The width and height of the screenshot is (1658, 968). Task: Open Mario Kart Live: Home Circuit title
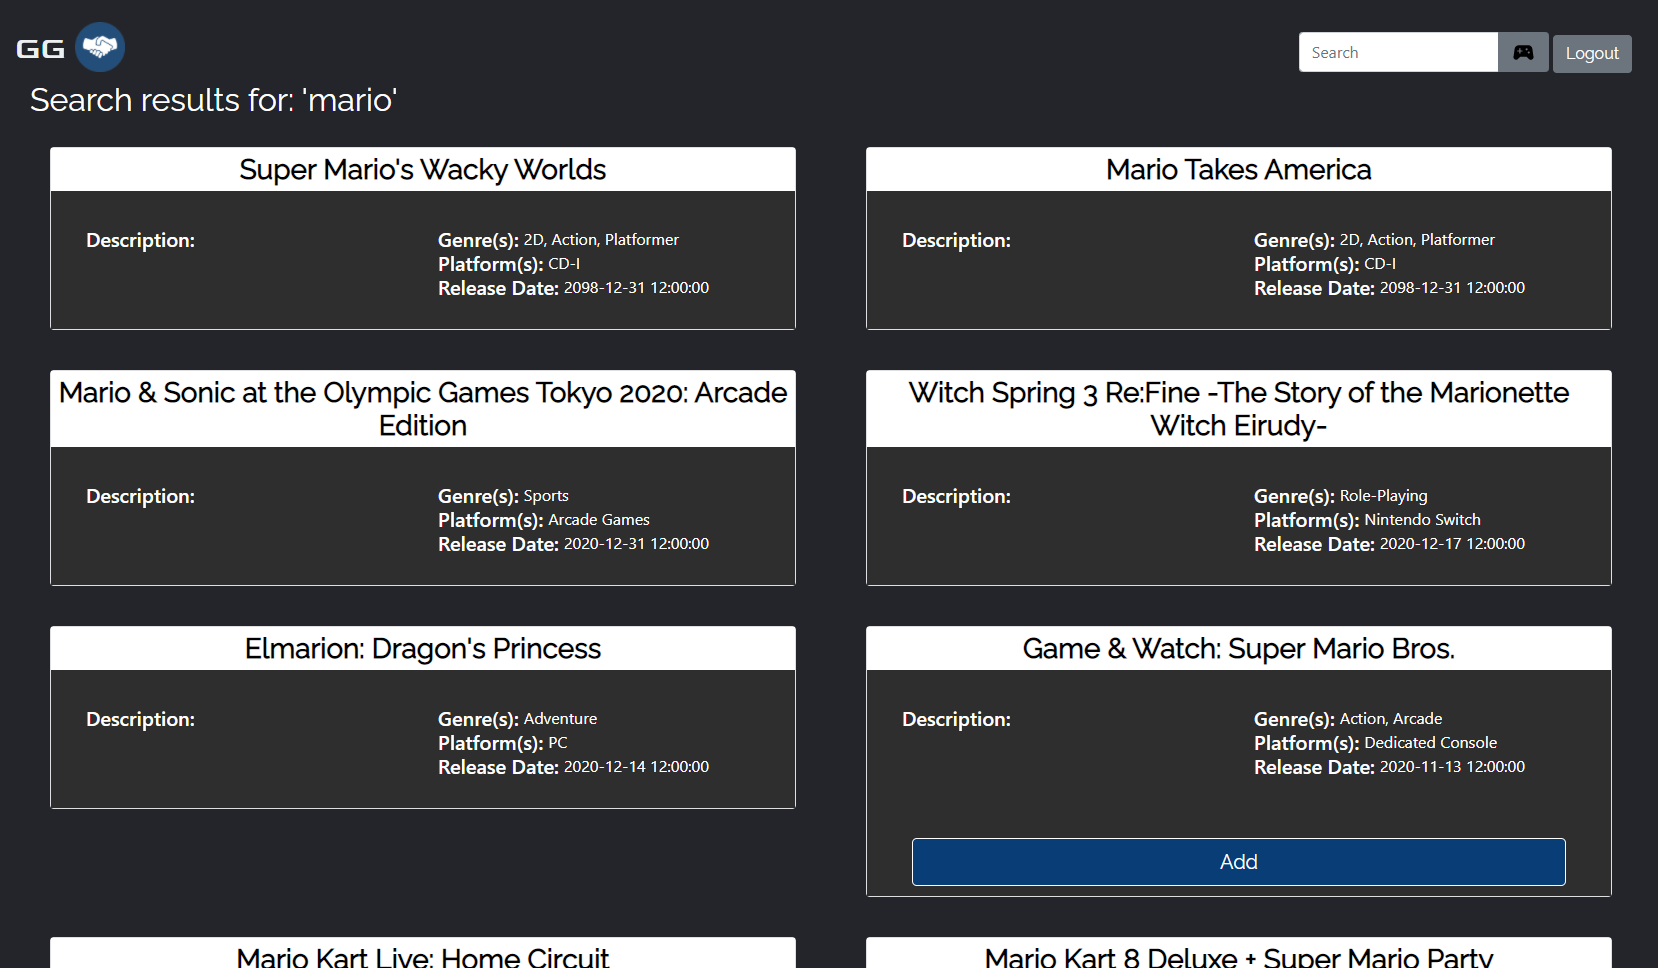[x=423, y=956]
